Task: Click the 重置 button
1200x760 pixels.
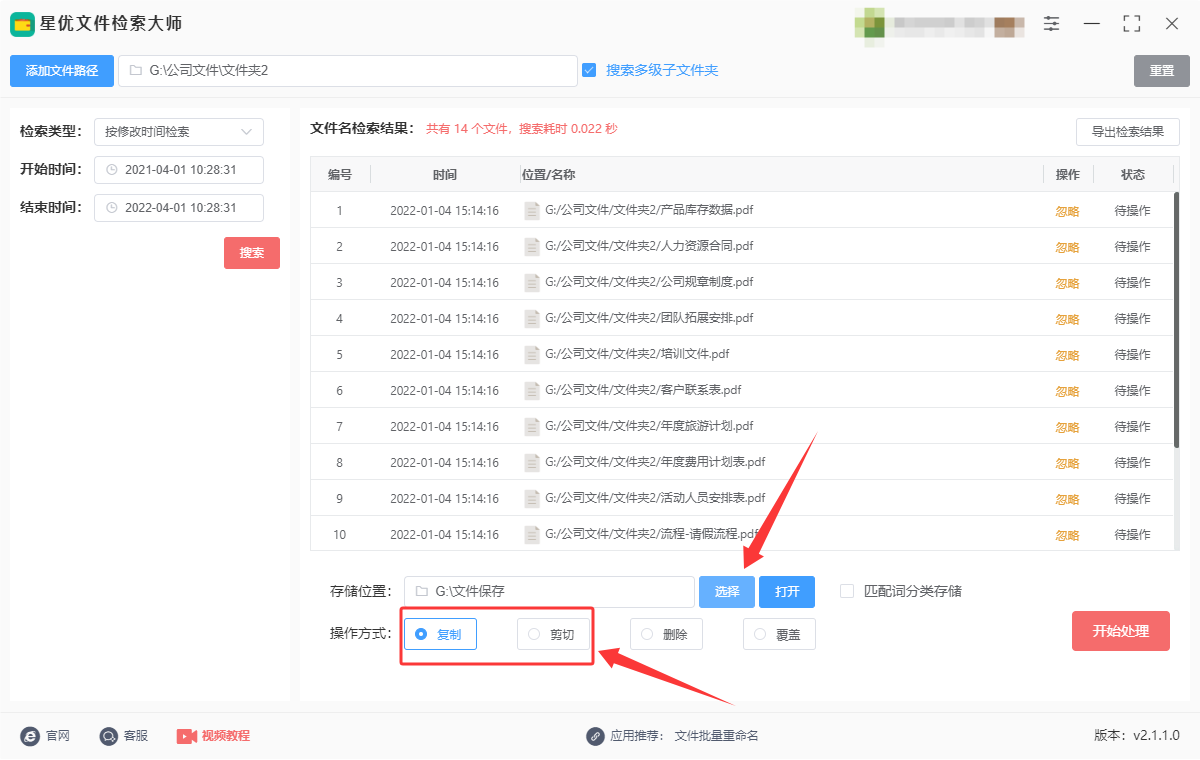Action: [x=1162, y=71]
